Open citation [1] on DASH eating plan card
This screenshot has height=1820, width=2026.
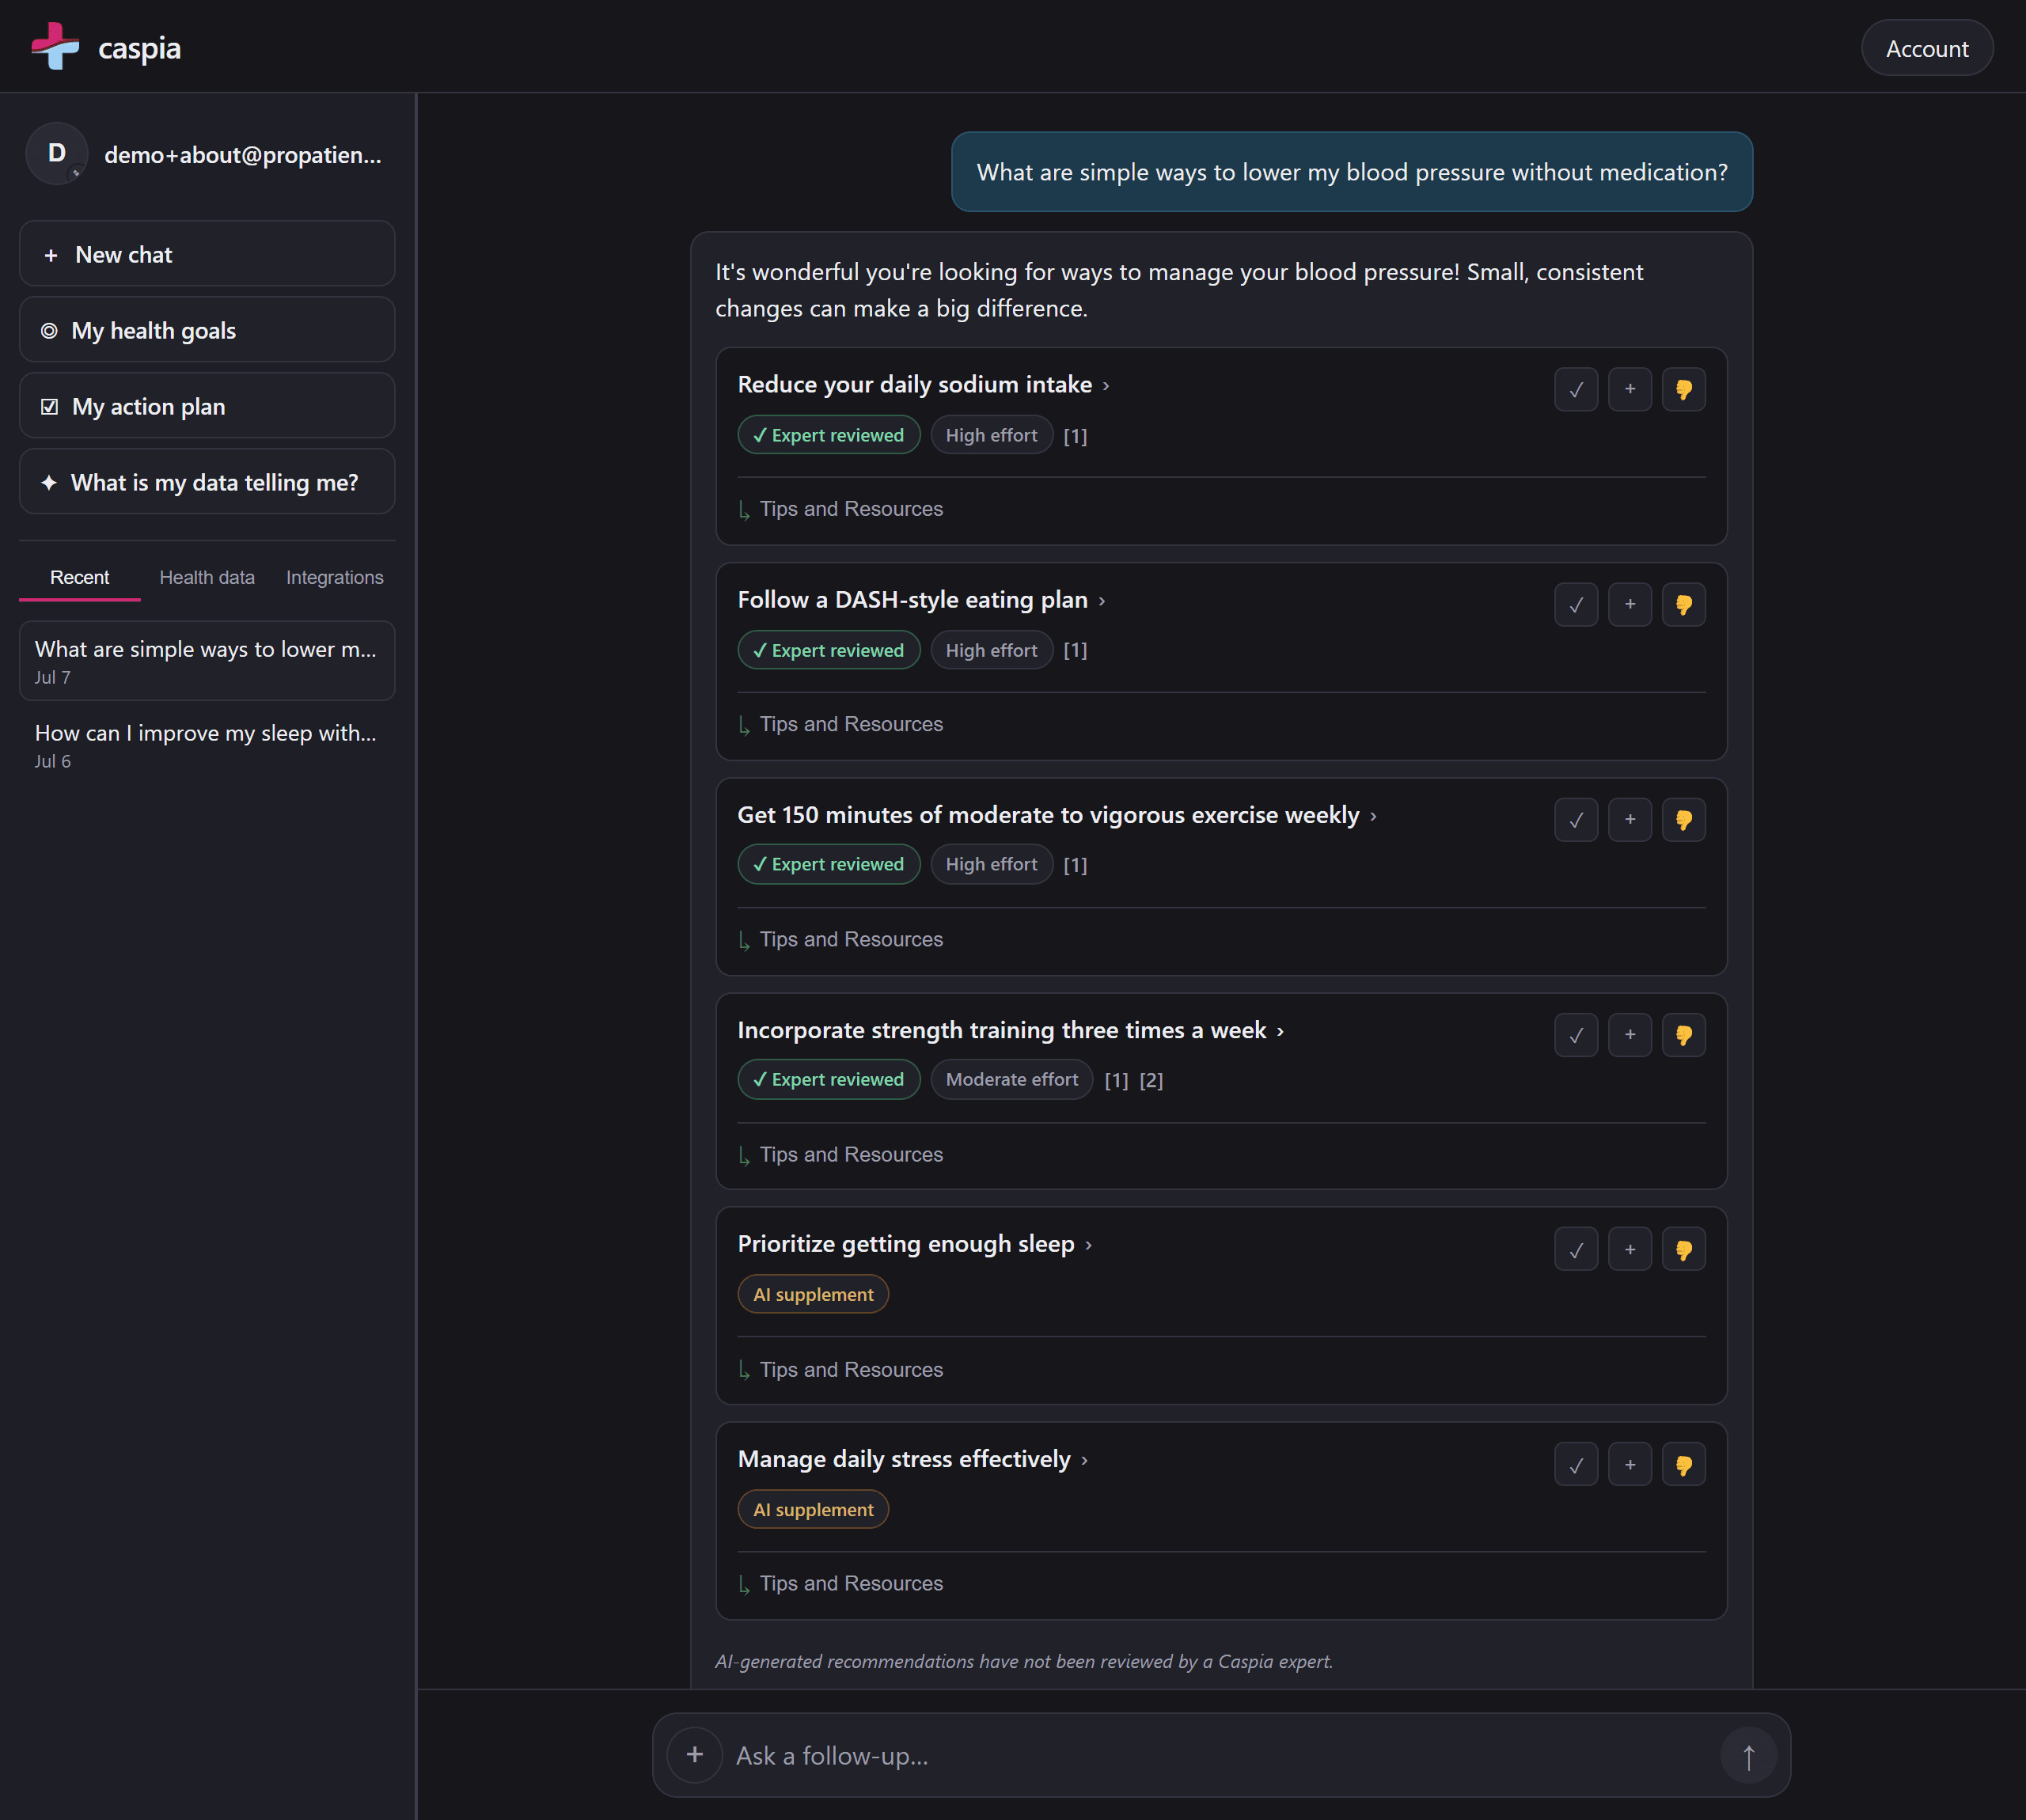[1075, 650]
